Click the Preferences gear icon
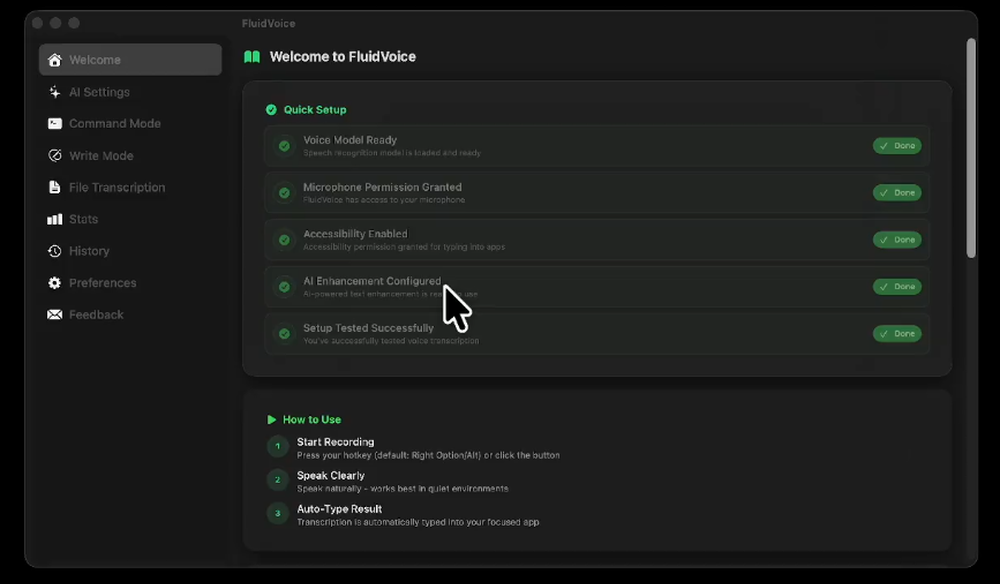The image size is (1000, 584). coord(55,283)
